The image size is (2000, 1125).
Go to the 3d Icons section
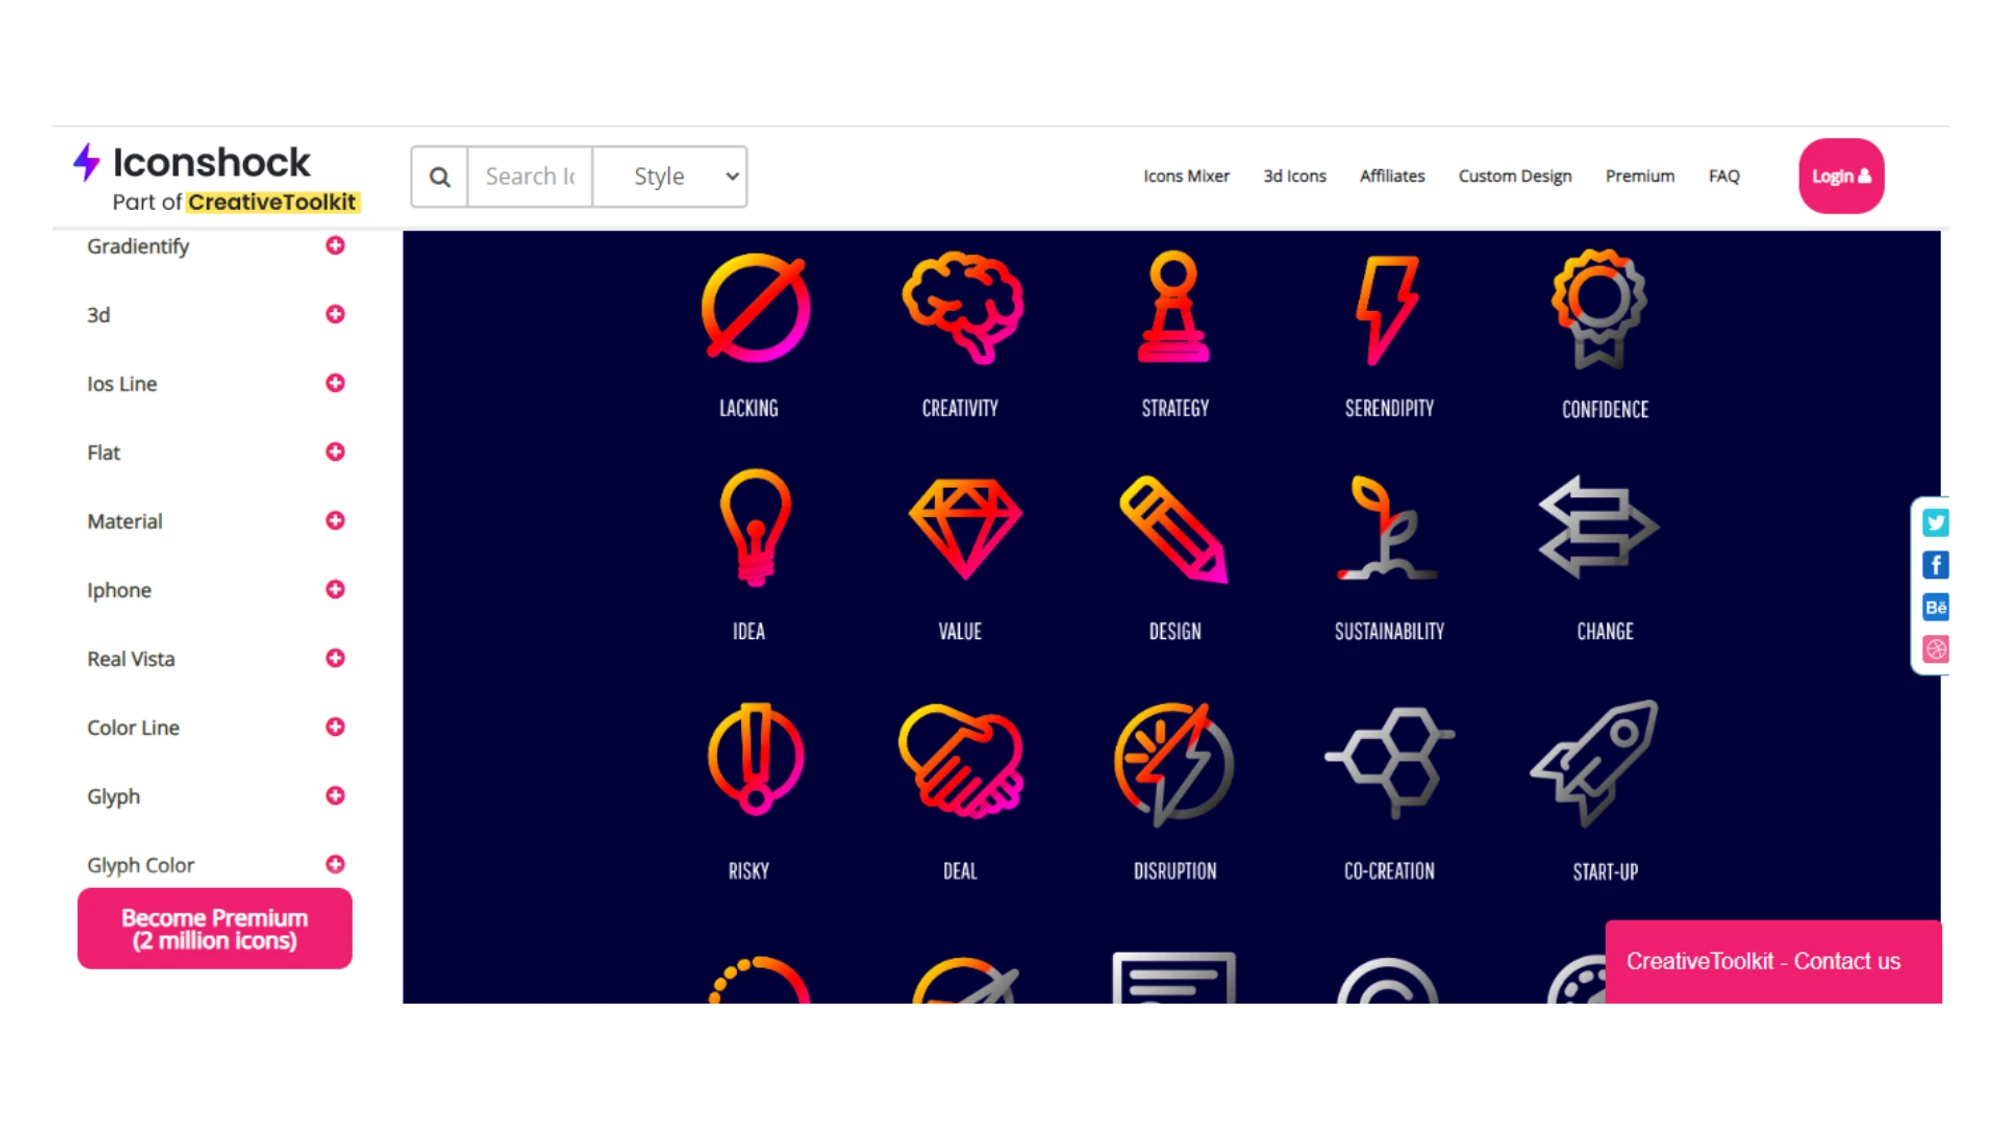[1294, 176]
